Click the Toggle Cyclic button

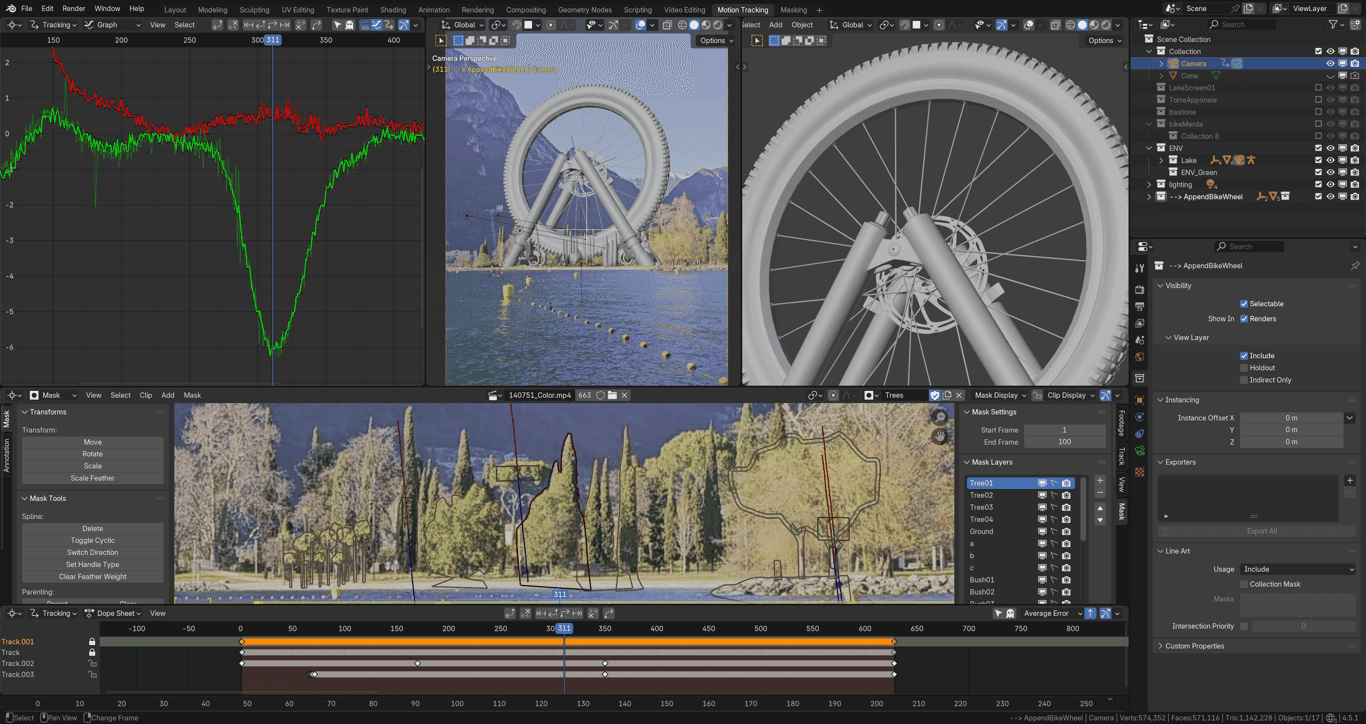(92, 540)
